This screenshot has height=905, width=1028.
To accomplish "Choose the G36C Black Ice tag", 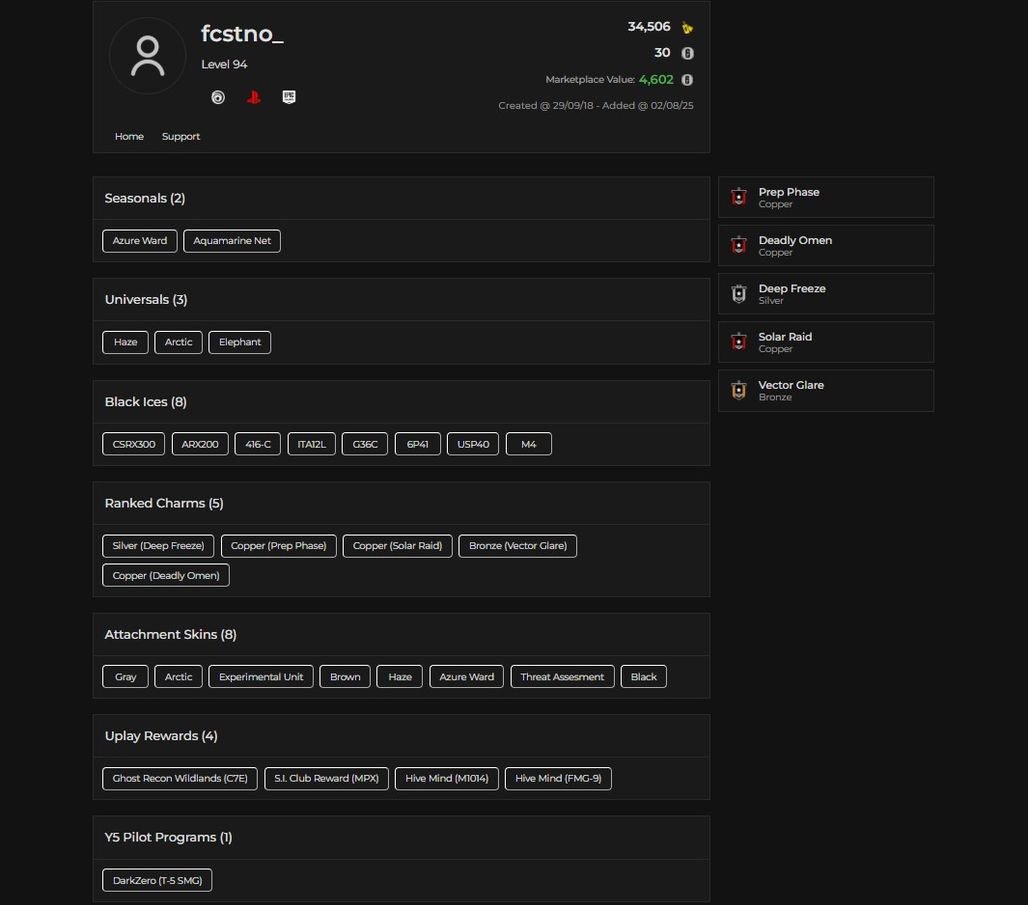I will click(x=365, y=444).
